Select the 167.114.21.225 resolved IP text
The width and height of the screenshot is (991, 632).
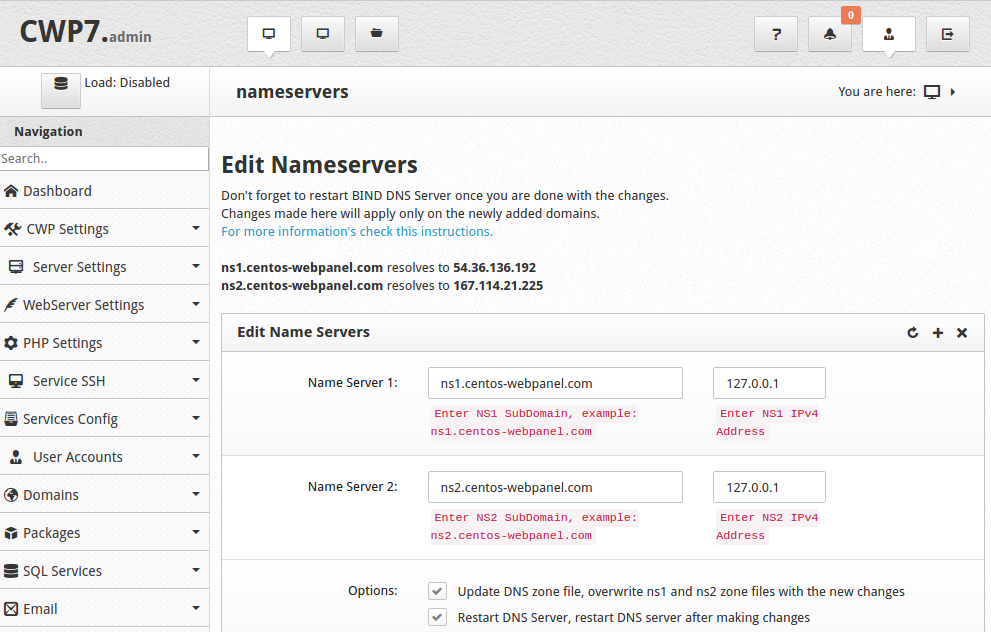point(498,285)
